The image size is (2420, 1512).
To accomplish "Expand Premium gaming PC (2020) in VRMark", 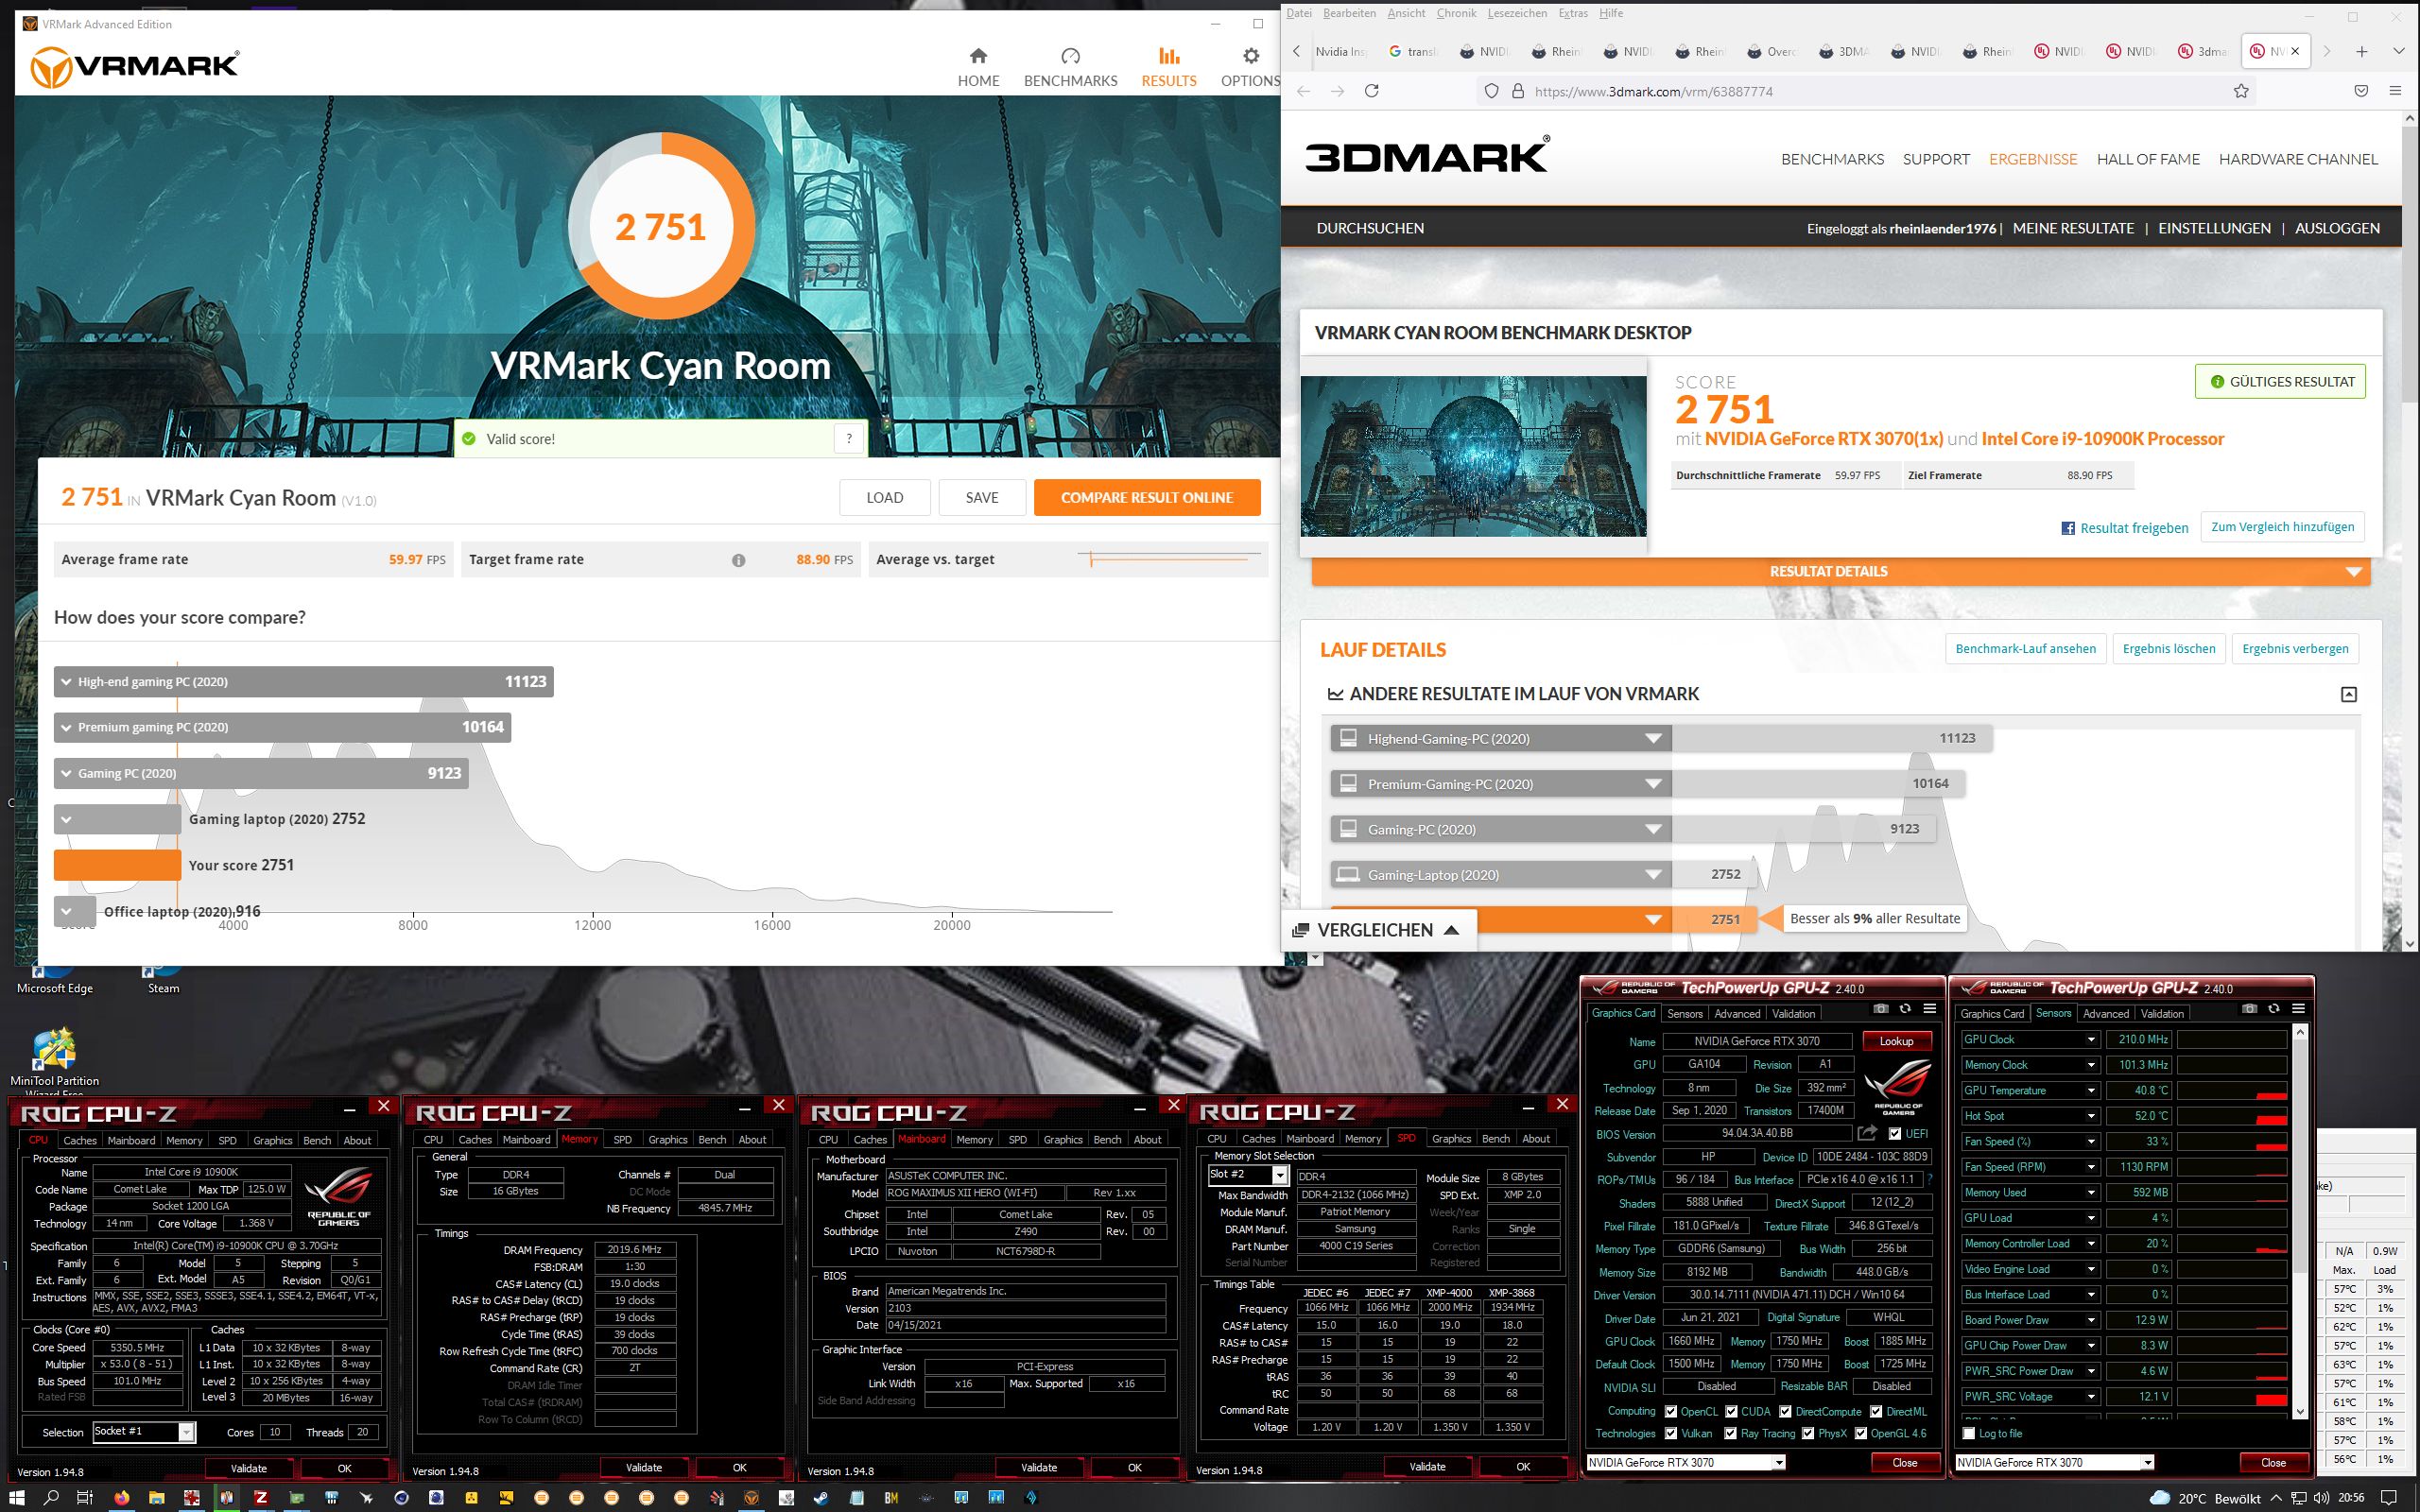I will 67,727.
